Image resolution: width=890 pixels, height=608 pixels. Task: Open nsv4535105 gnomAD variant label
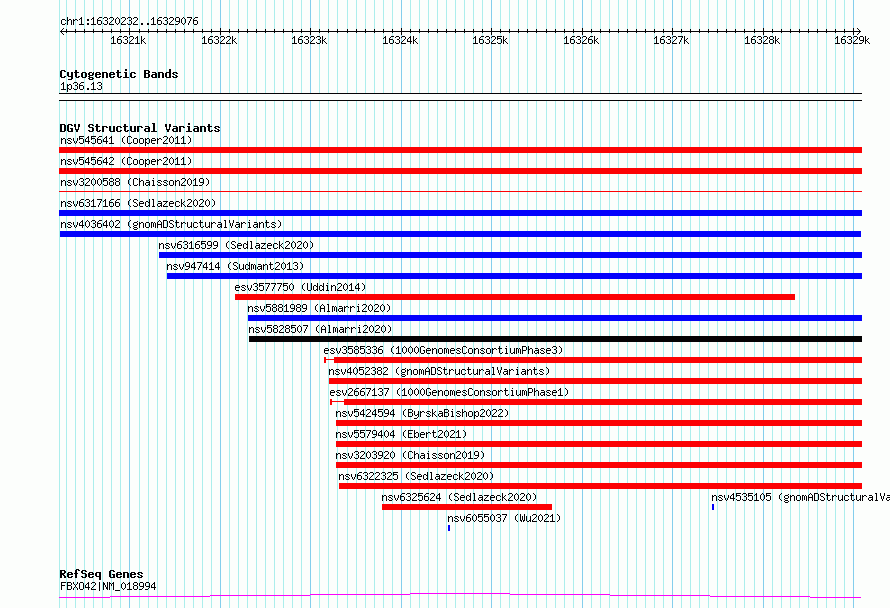pos(800,497)
